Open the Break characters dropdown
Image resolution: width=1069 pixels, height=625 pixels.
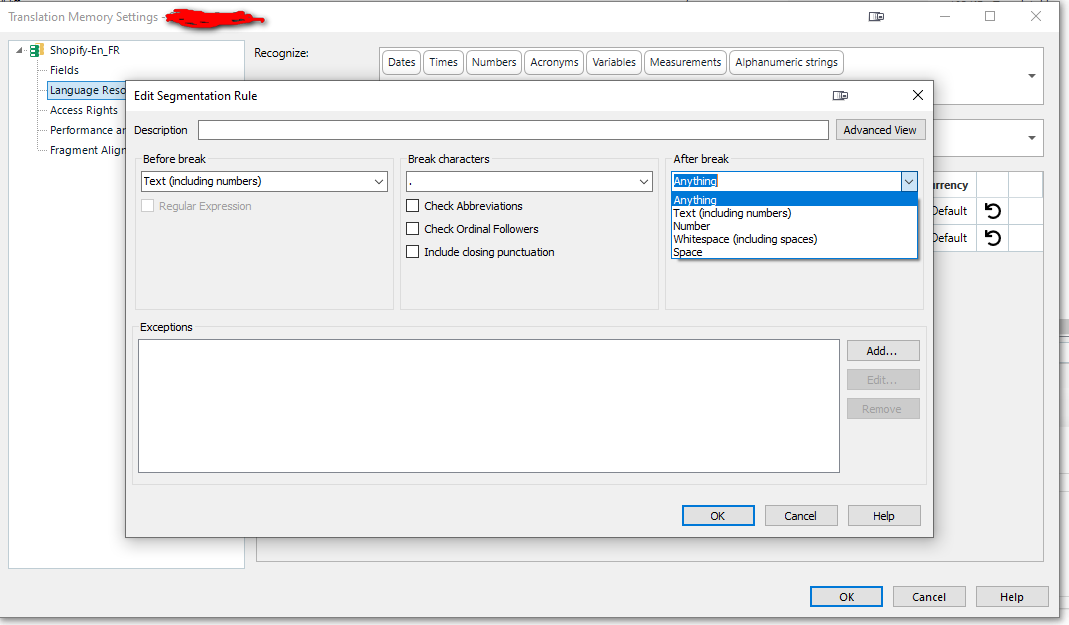[645, 181]
